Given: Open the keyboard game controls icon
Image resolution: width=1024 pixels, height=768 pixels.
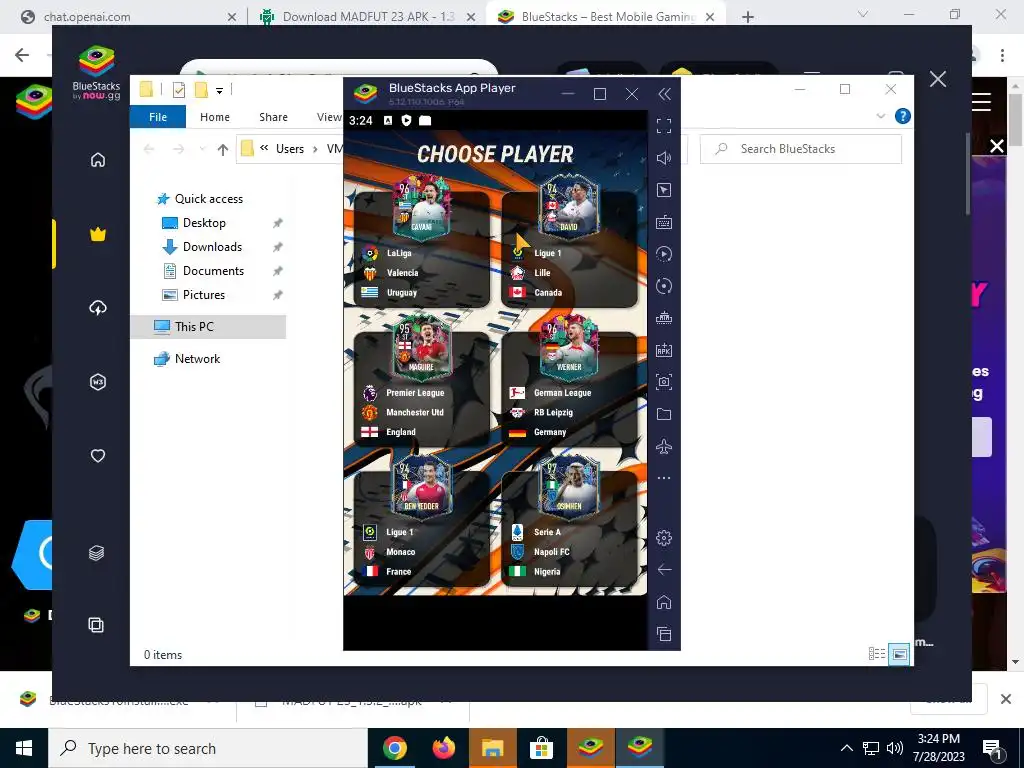Looking at the screenshot, I should point(664,222).
